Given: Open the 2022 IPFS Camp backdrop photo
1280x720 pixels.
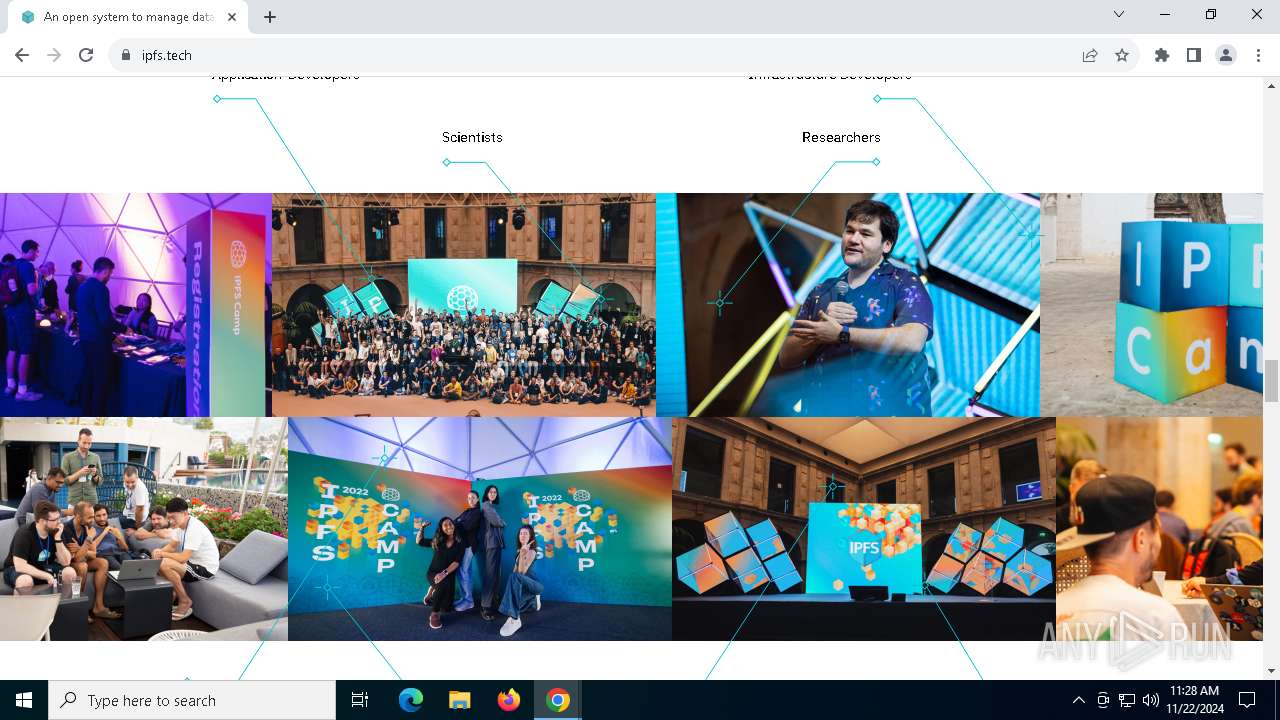Looking at the screenshot, I should click(x=480, y=529).
